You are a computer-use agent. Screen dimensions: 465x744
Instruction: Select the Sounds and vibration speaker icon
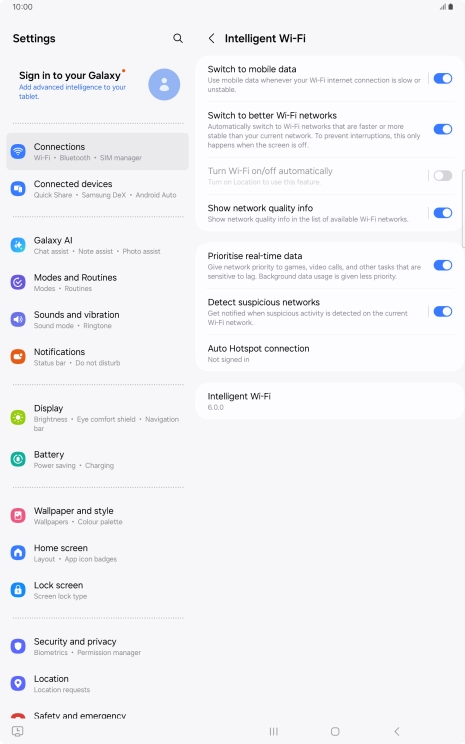coord(18,319)
